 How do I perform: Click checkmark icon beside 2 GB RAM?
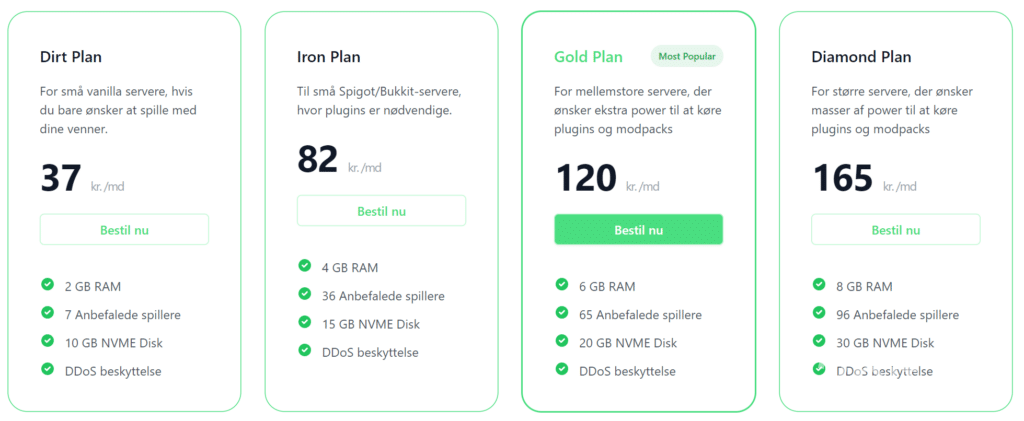click(x=47, y=285)
